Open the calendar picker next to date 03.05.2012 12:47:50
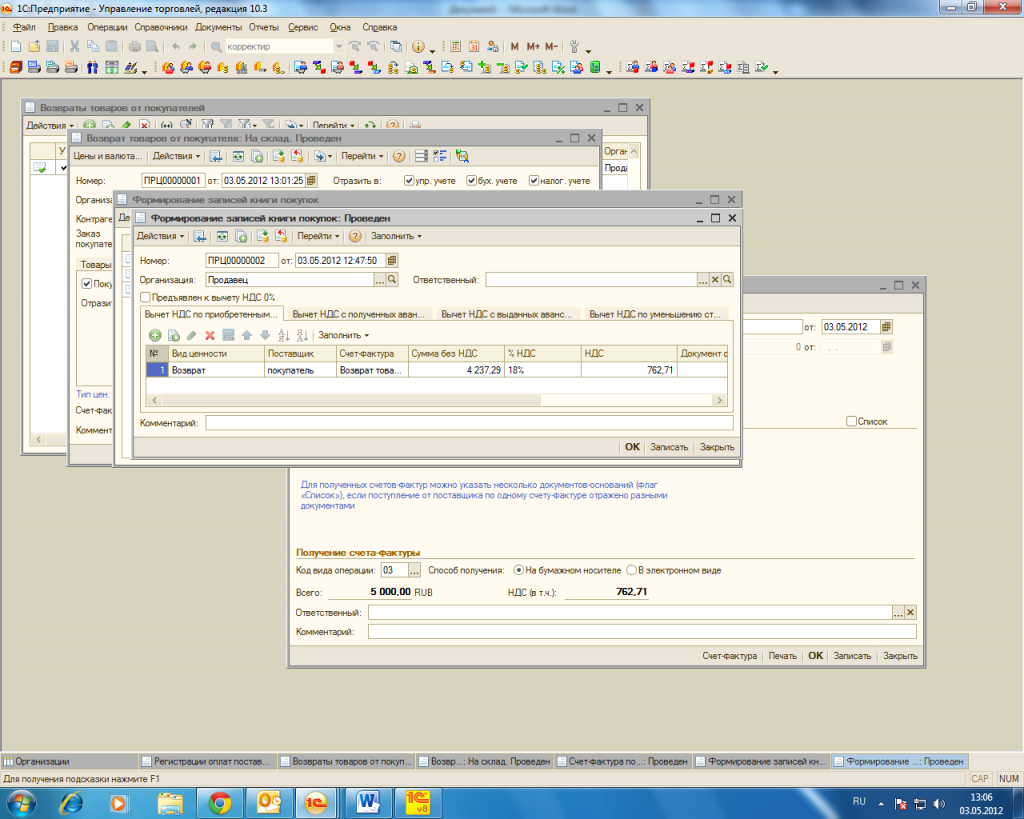1024x819 pixels. pyautogui.click(x=392, y=261)
